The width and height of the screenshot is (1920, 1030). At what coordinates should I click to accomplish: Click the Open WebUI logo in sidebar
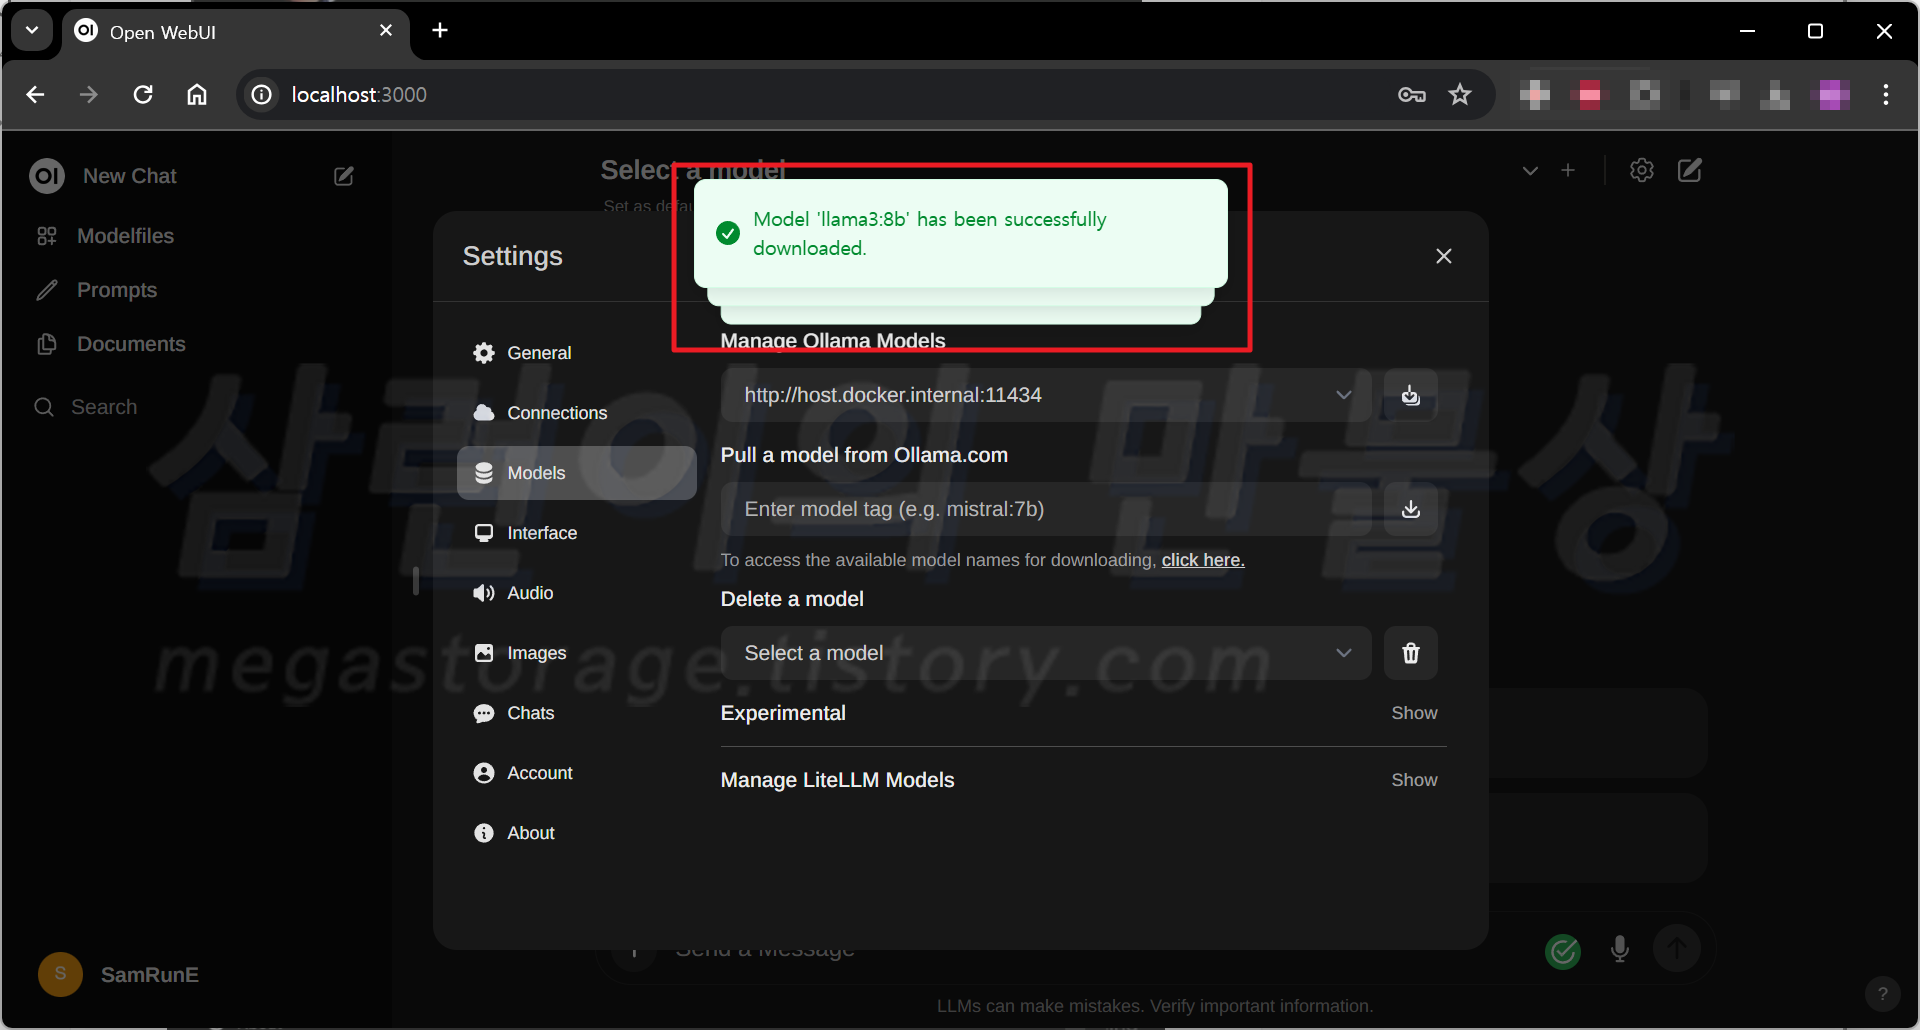click(x=47, y=176)
